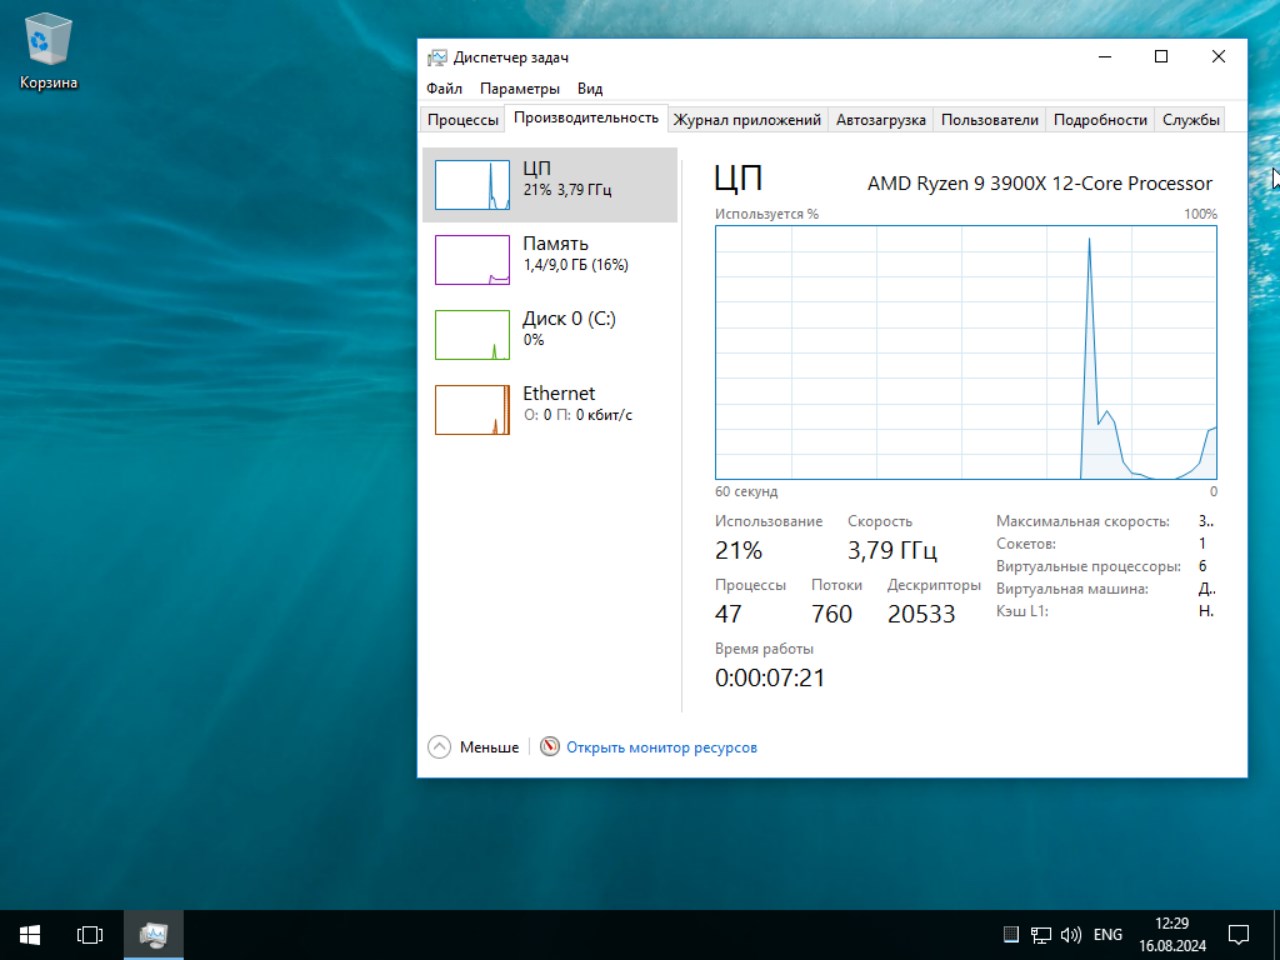Close the Task Manager window
The width and height of the screenshot is (1280, 960).
click(x=1218, y=57)
